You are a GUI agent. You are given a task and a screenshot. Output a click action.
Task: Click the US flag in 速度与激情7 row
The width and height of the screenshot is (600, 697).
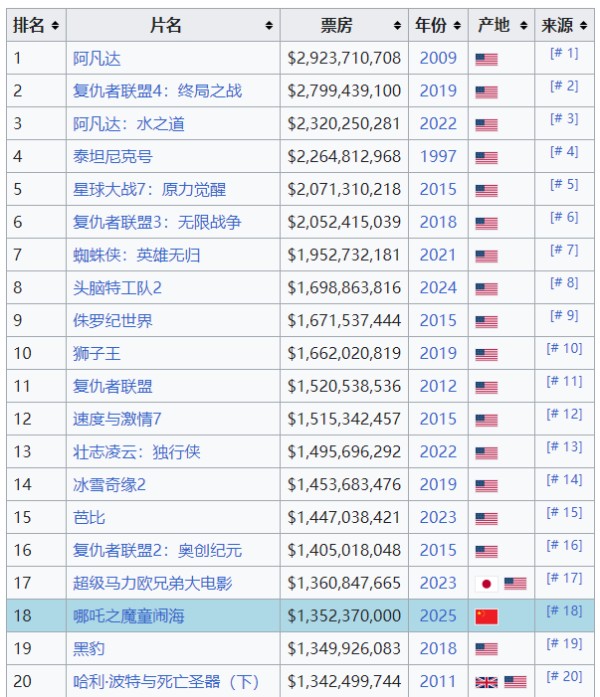(486, 420)
